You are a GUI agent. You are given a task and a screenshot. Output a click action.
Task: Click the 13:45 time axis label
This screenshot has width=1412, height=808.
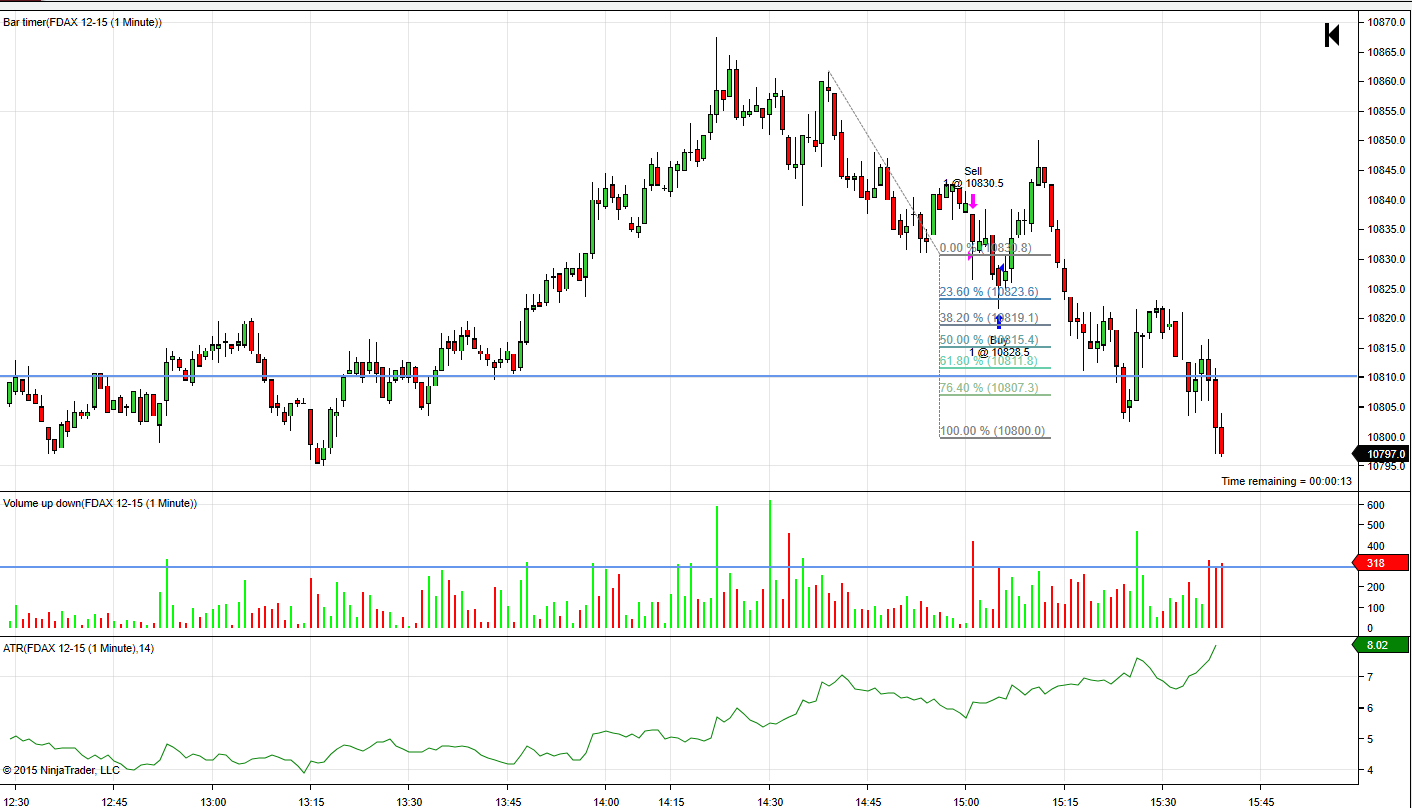[508, 802]
